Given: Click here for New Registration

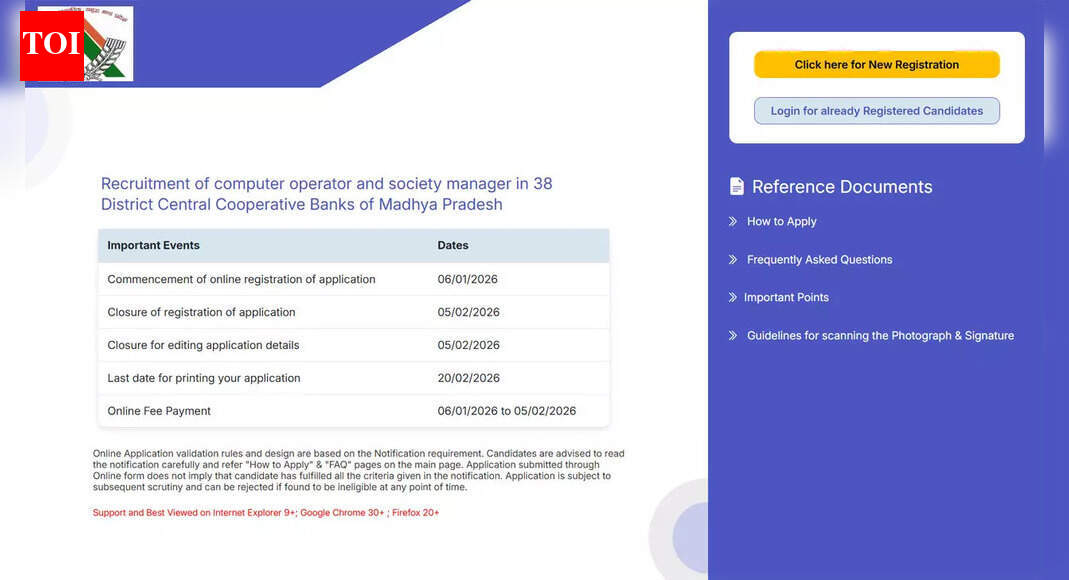Looking at the screenshot, I should 877,64.
